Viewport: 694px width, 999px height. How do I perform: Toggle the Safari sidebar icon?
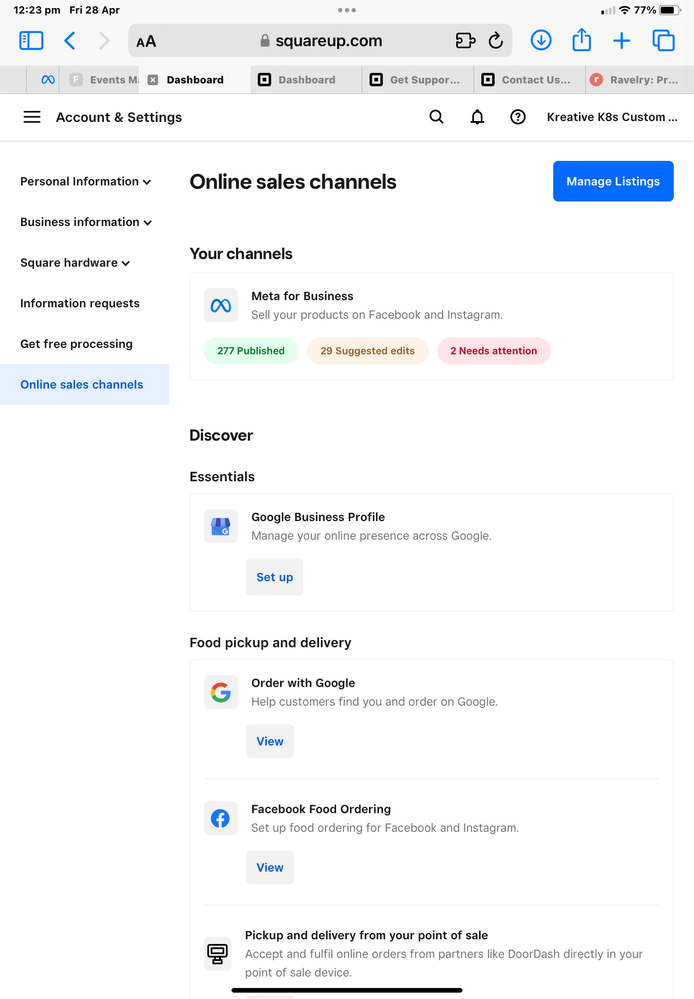tap(31, 41)
